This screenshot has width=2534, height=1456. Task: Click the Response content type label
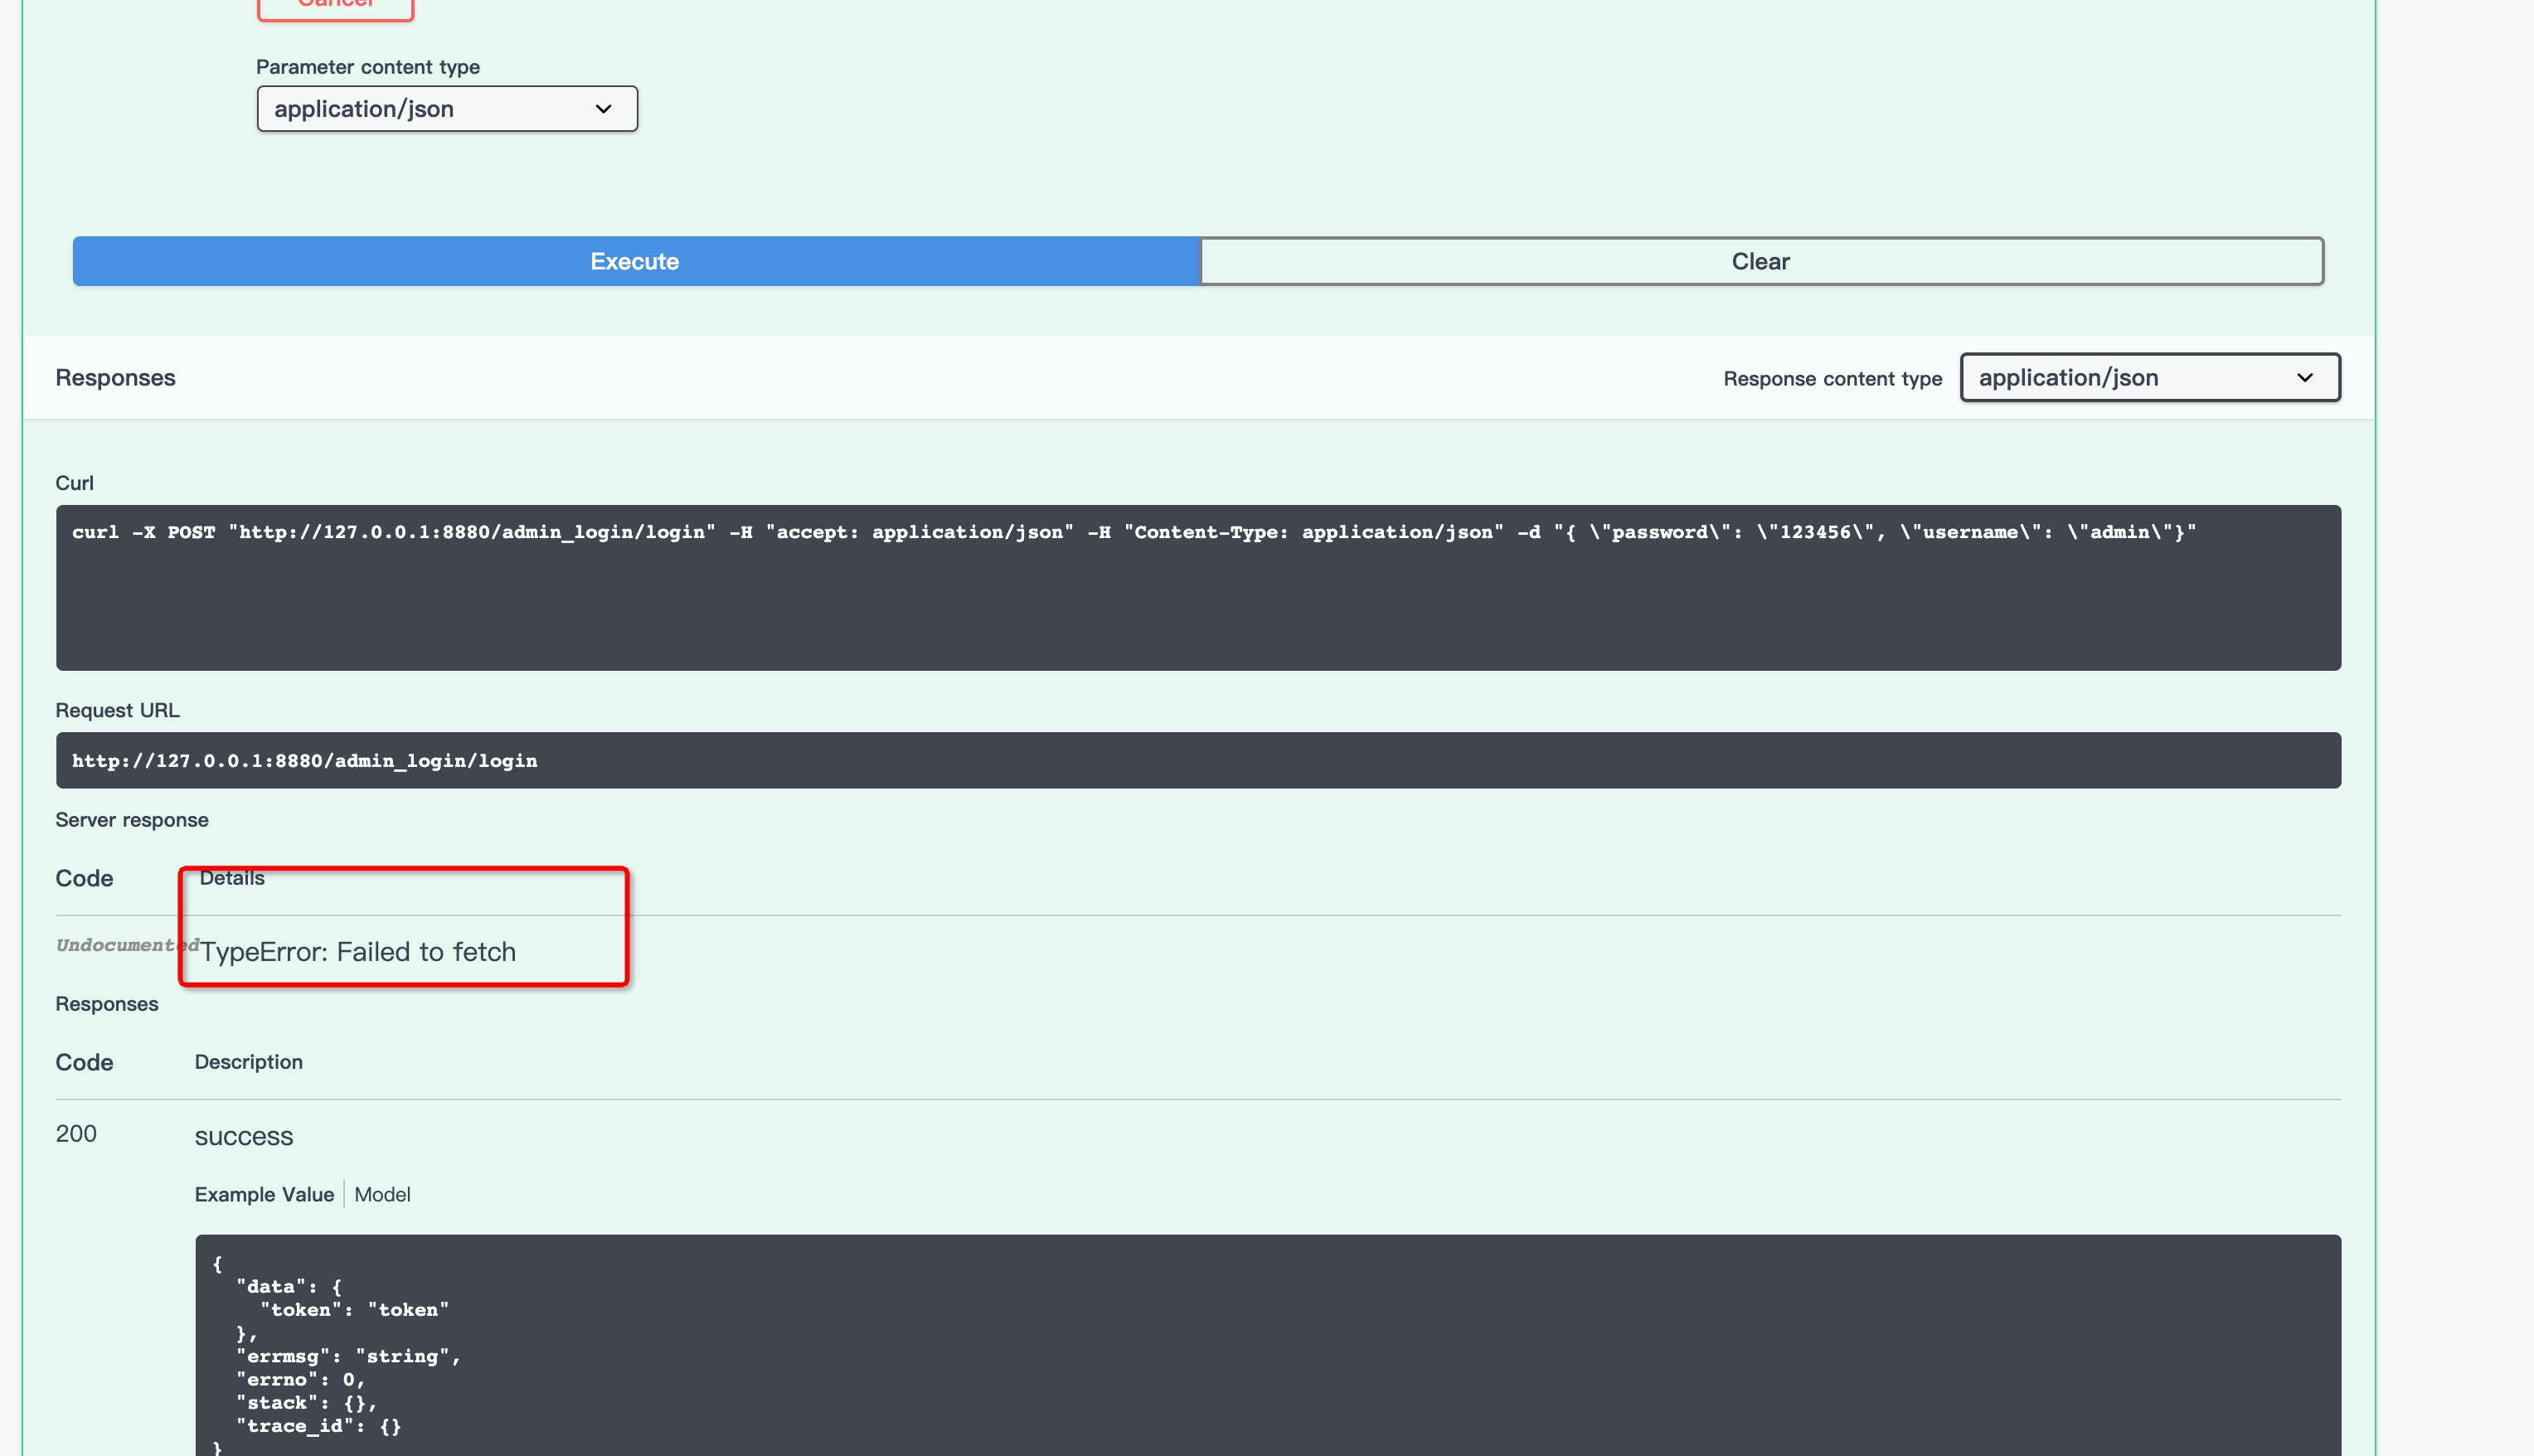pyautogui.click(x=1832, y=379)
